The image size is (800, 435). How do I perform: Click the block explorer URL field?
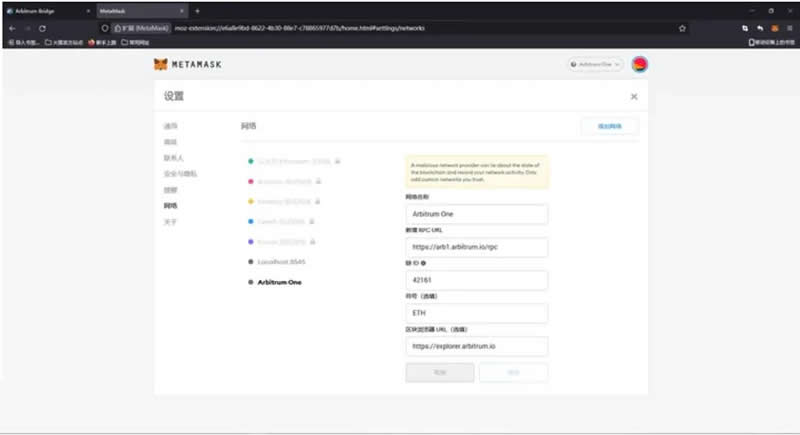(476, 346)
